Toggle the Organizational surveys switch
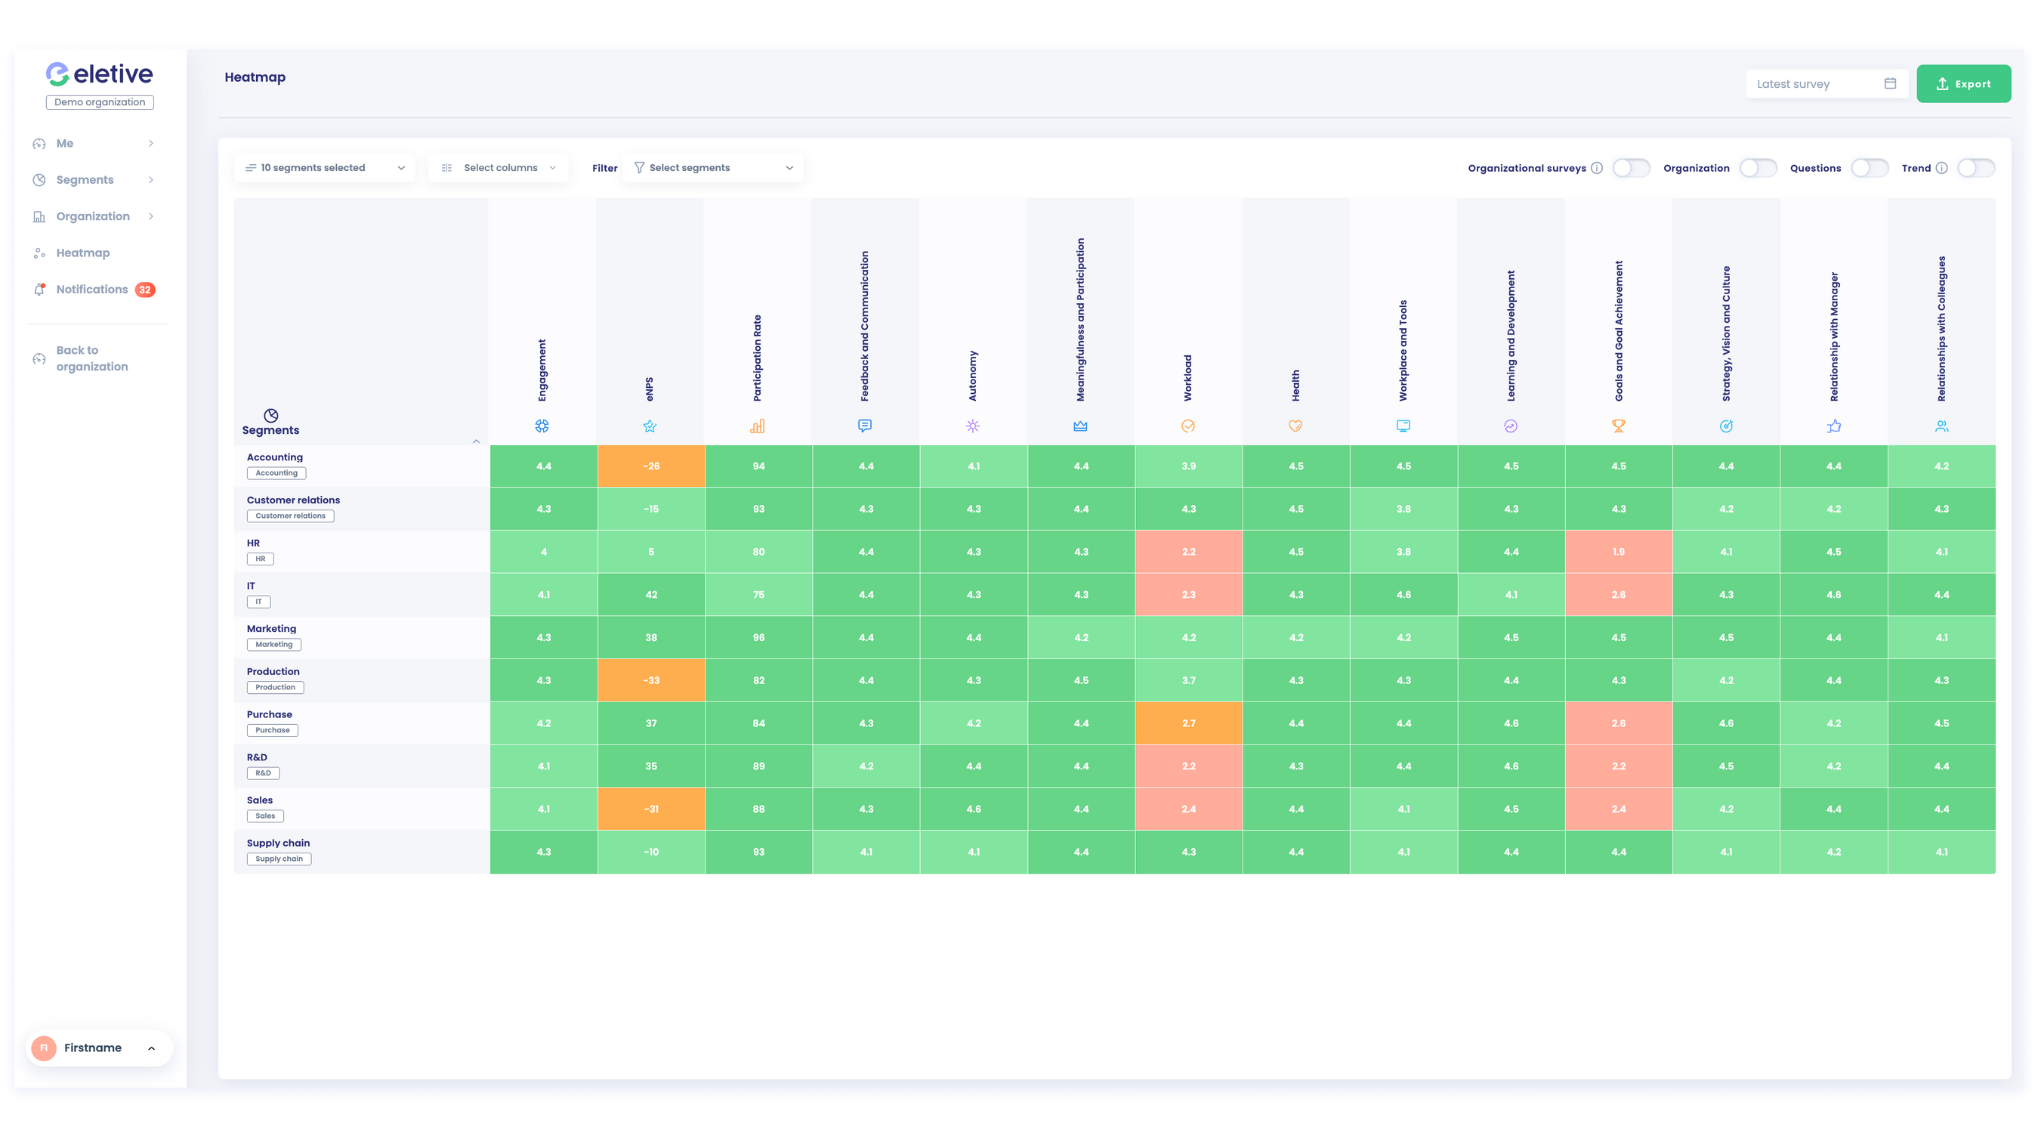This screenshot has width=2038, height=1144. pos(1629,167)
